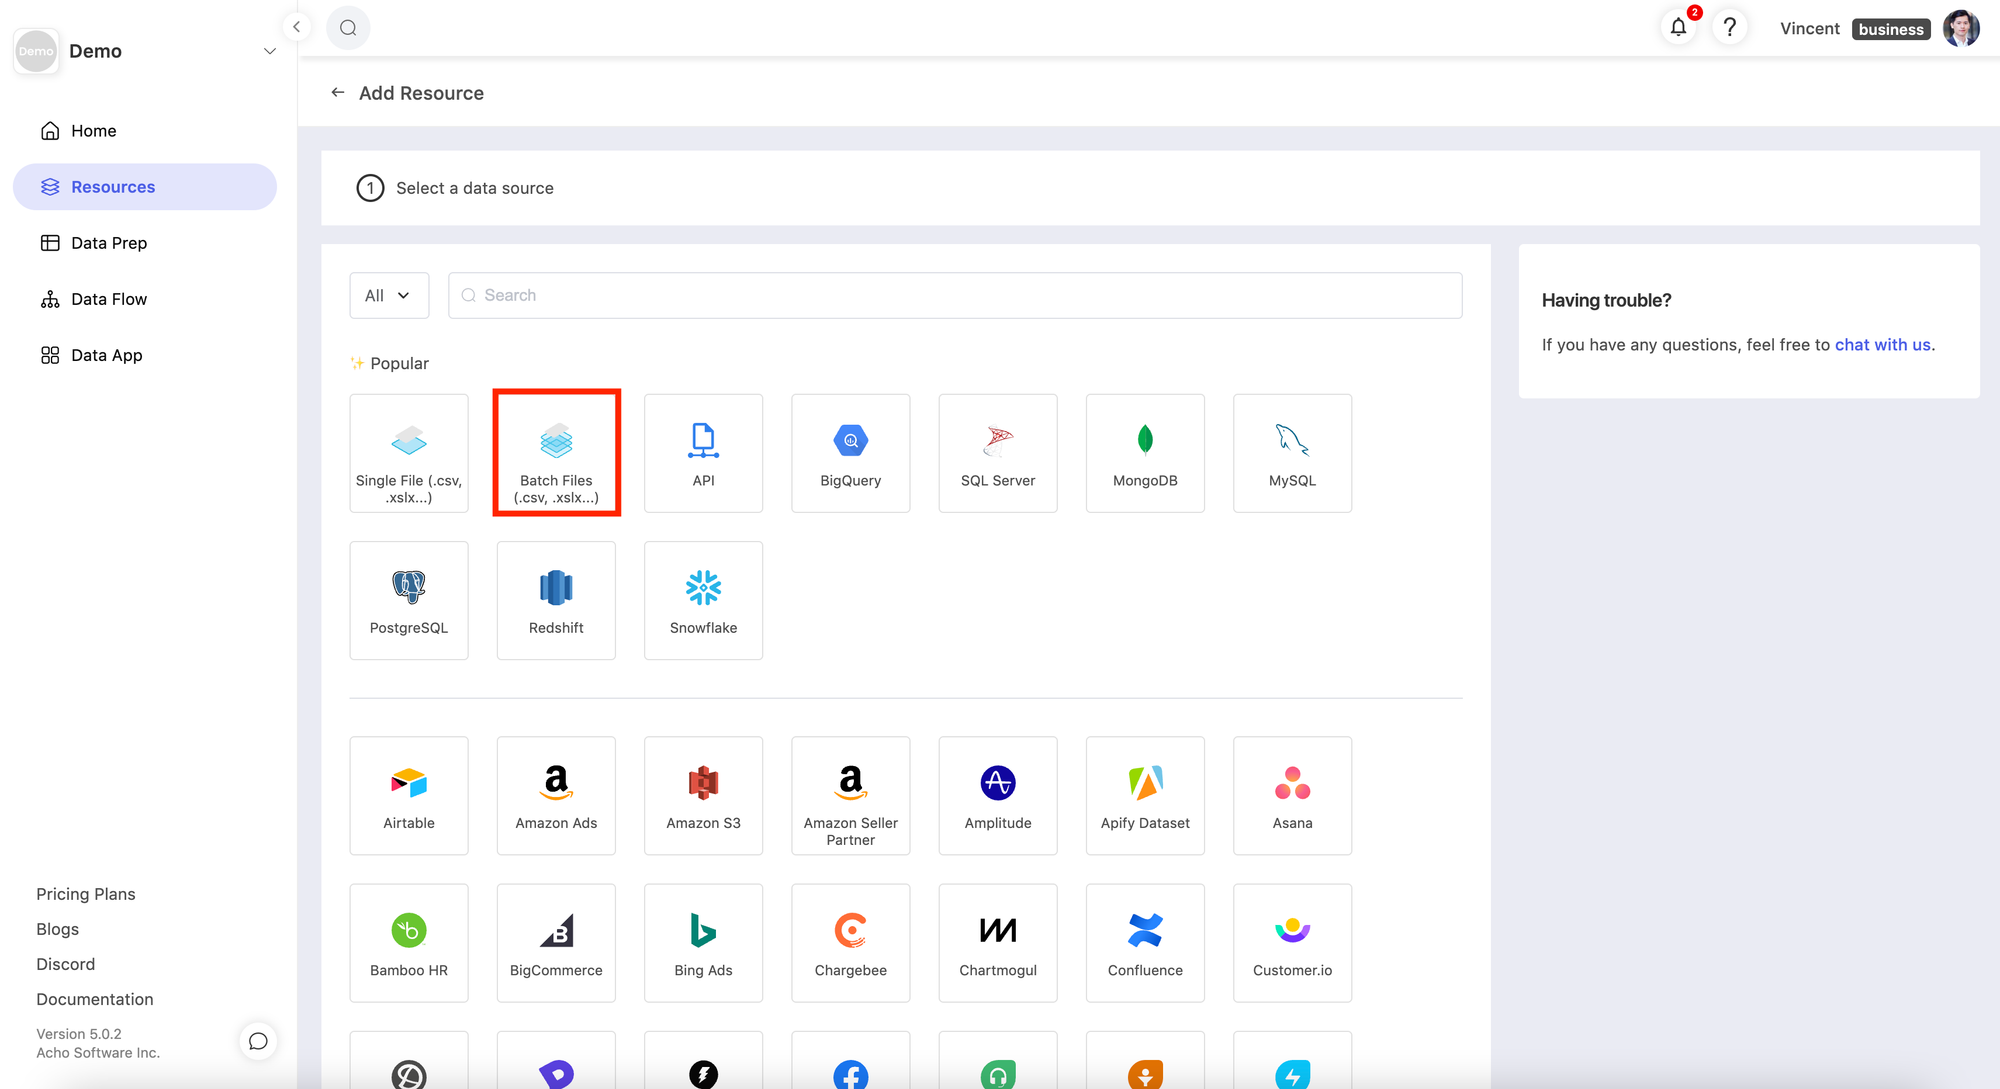Open the Pricing Plans link
Viewport: 2000px width, 1089px height.
(86, 894)
